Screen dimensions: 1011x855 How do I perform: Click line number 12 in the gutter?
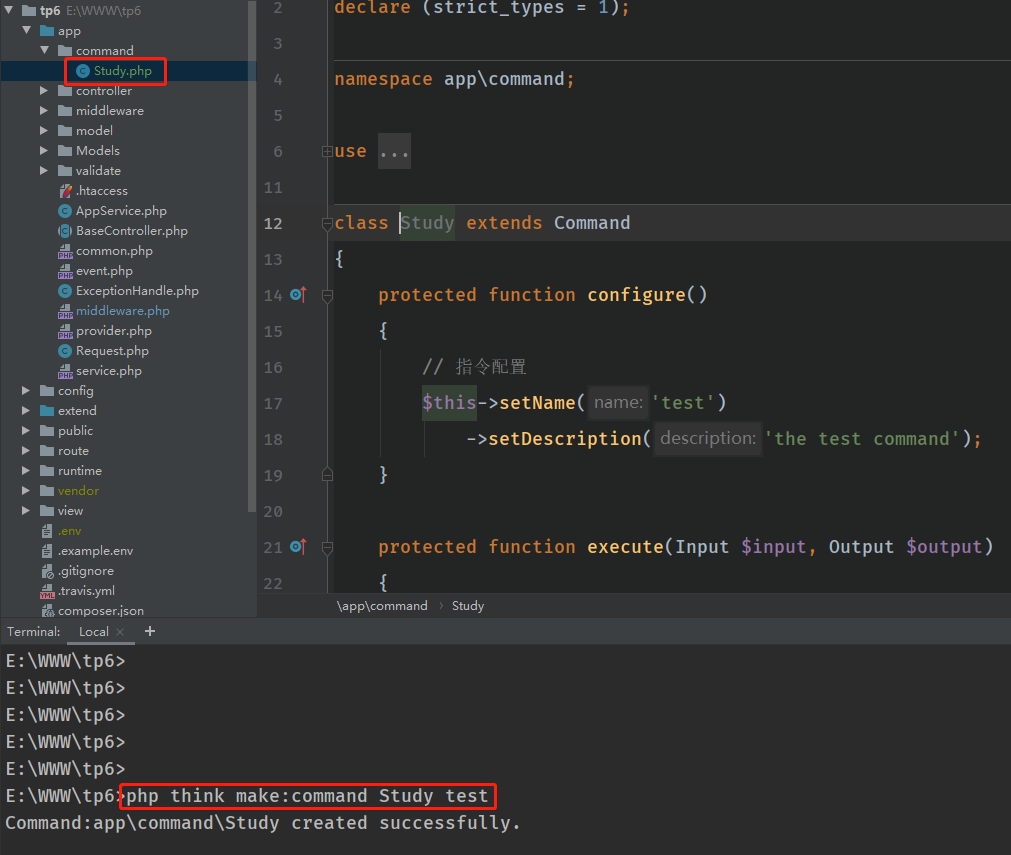(273, 224)
